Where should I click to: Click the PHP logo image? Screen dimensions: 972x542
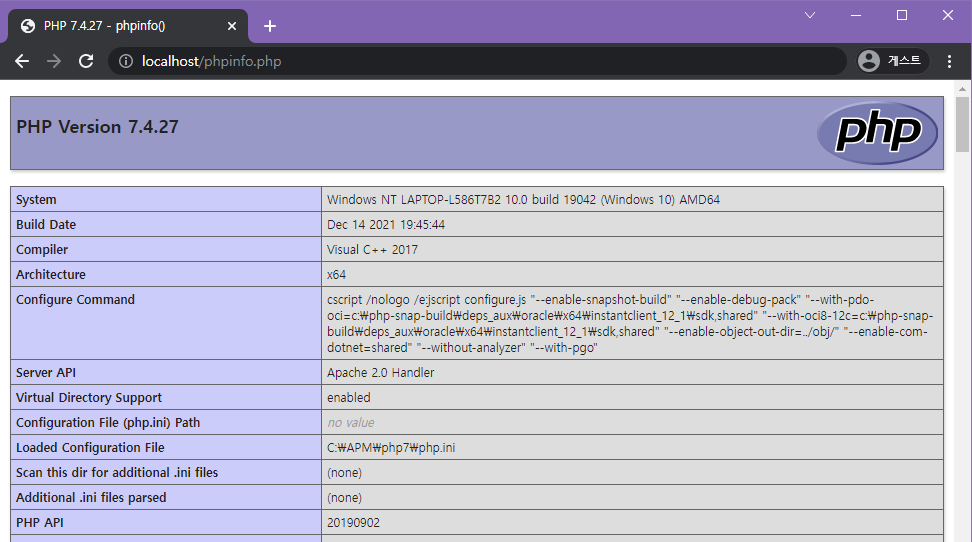pos(877,133)
